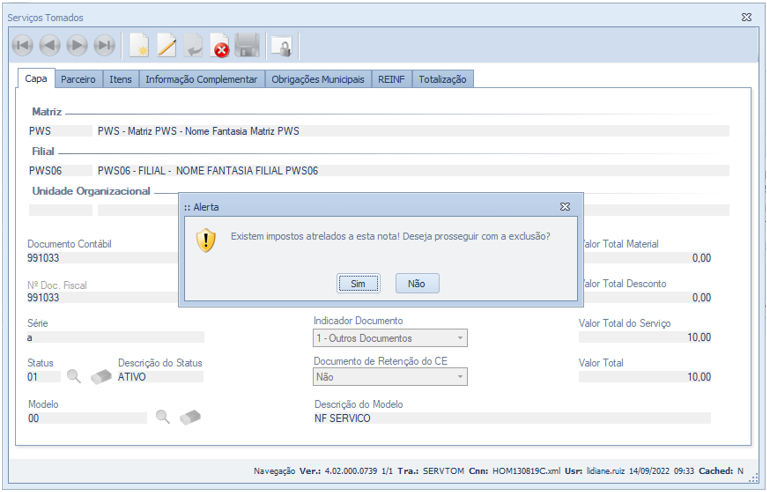The height and width of the screenshot is (492, 767).
Task: Click Descrição do Modelo value NF SERVICO
Action: pos(512,418)
